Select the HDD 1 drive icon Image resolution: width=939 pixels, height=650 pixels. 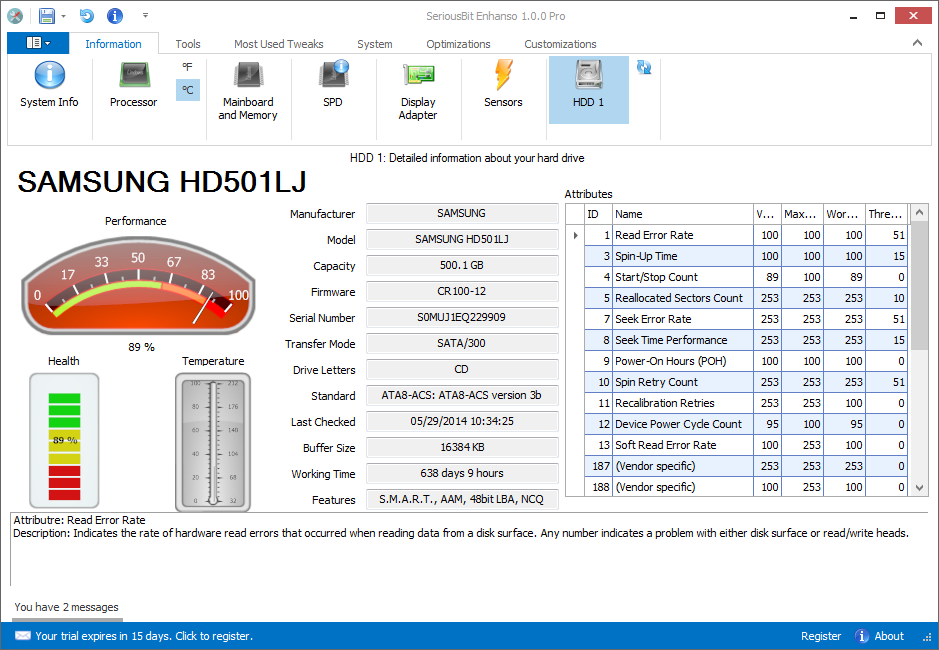tap(588, 86)
